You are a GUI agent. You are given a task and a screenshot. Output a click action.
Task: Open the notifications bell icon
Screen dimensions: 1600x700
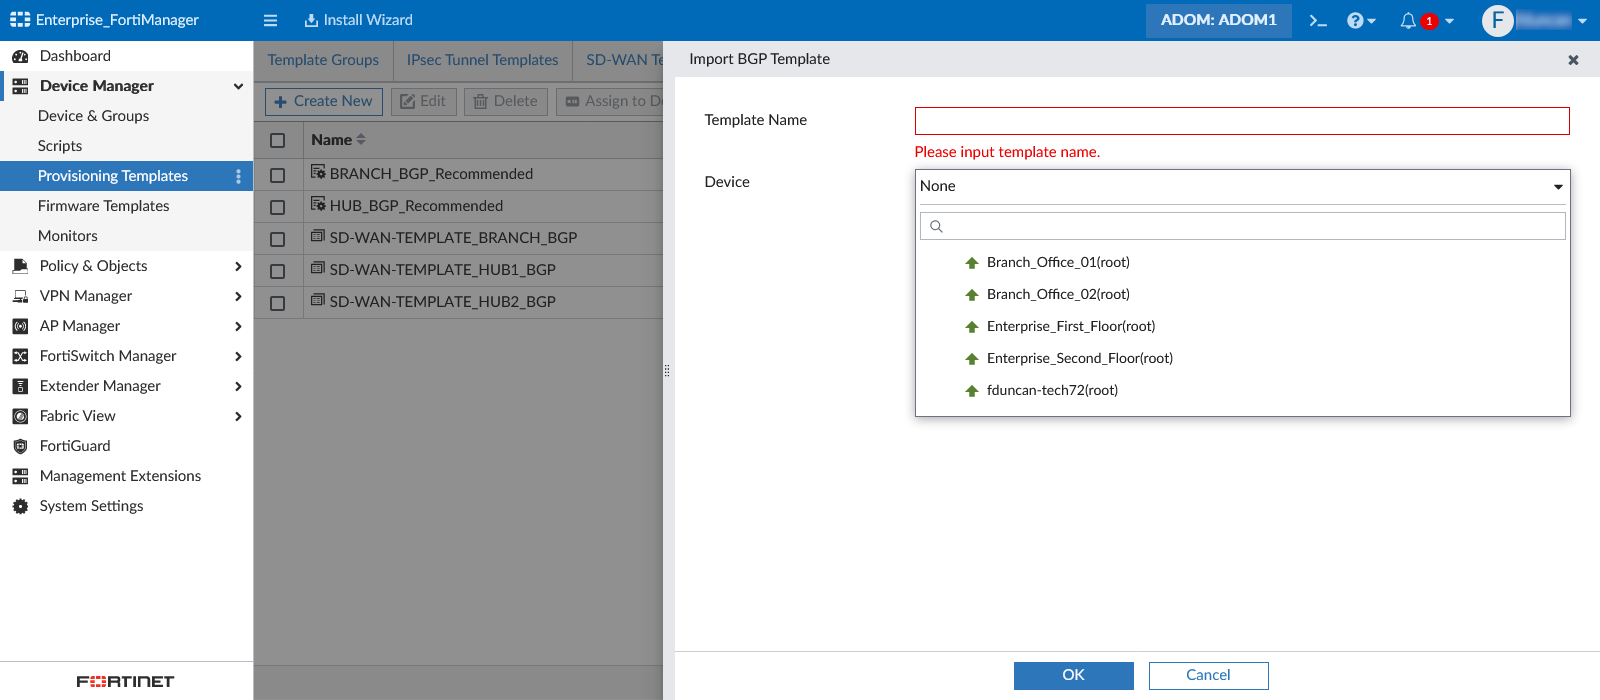1408,20
